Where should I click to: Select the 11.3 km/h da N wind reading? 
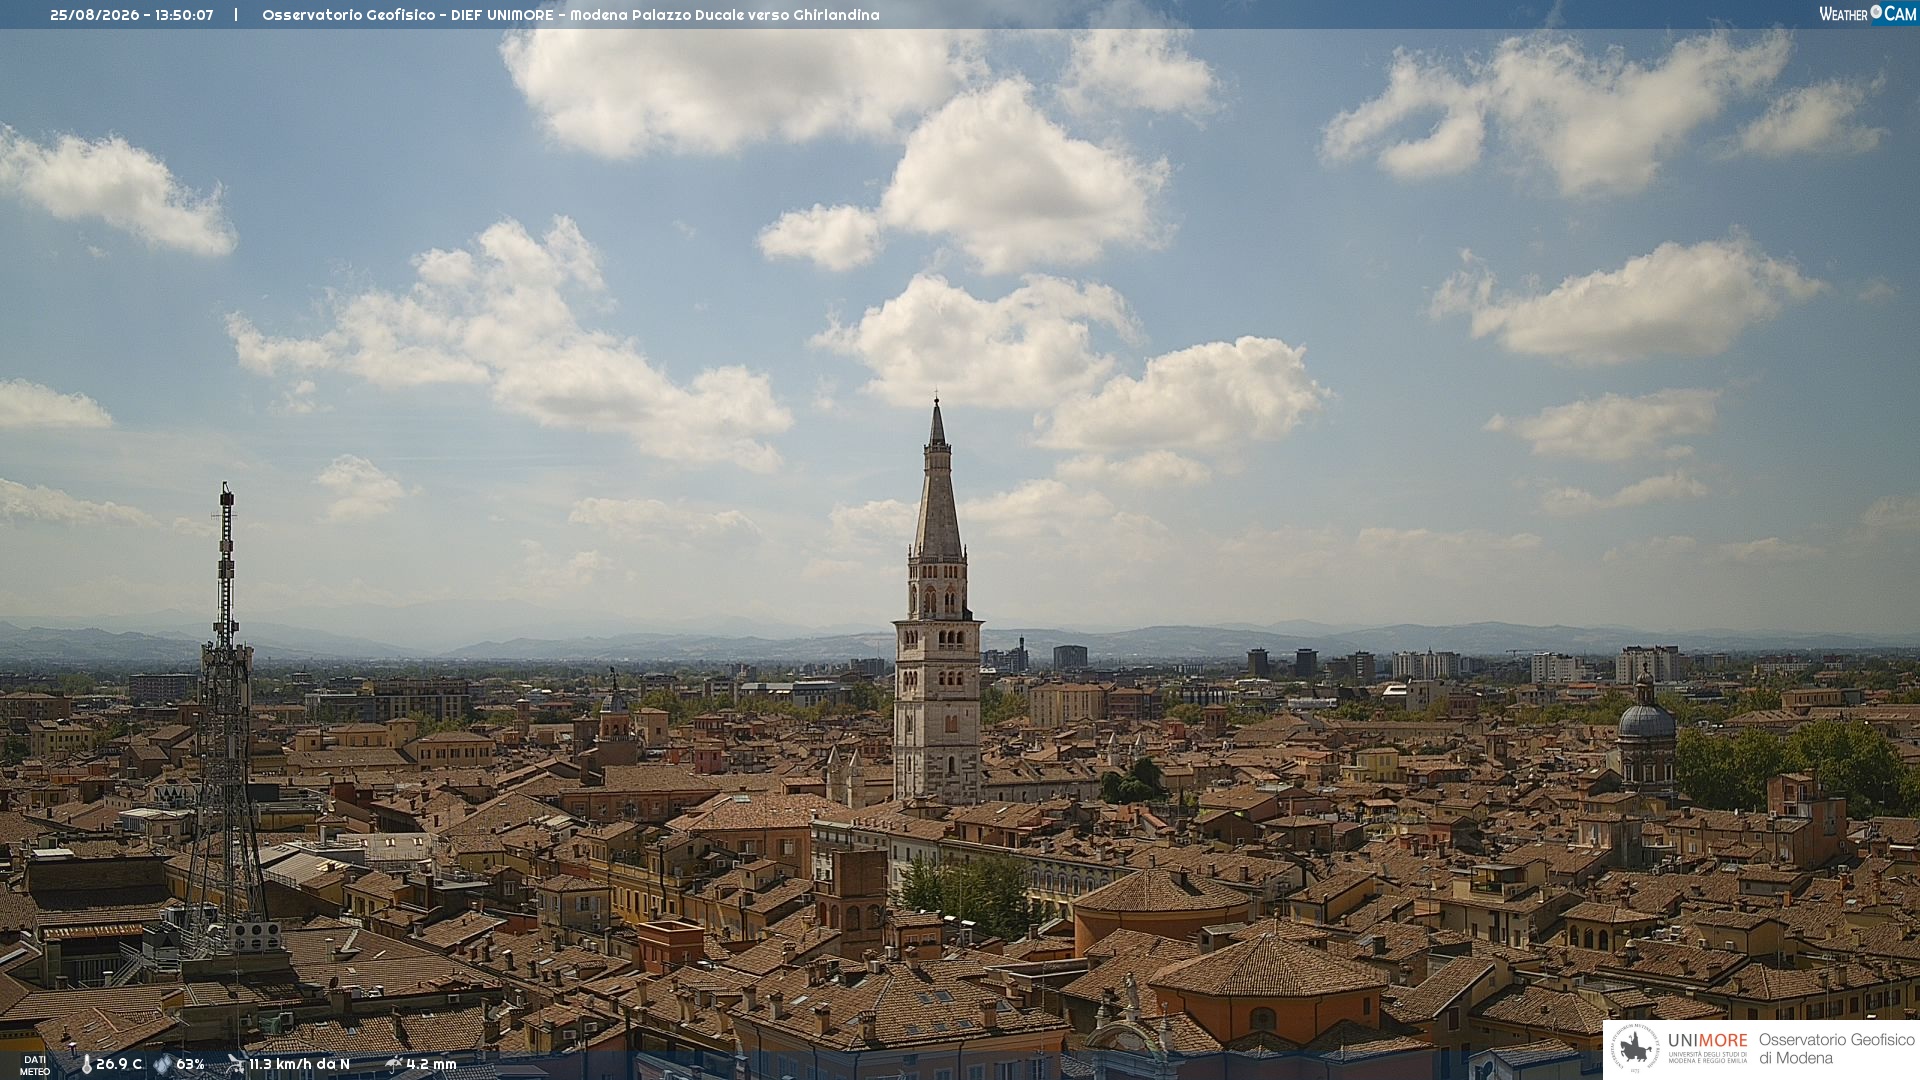tap(299, 1064)
